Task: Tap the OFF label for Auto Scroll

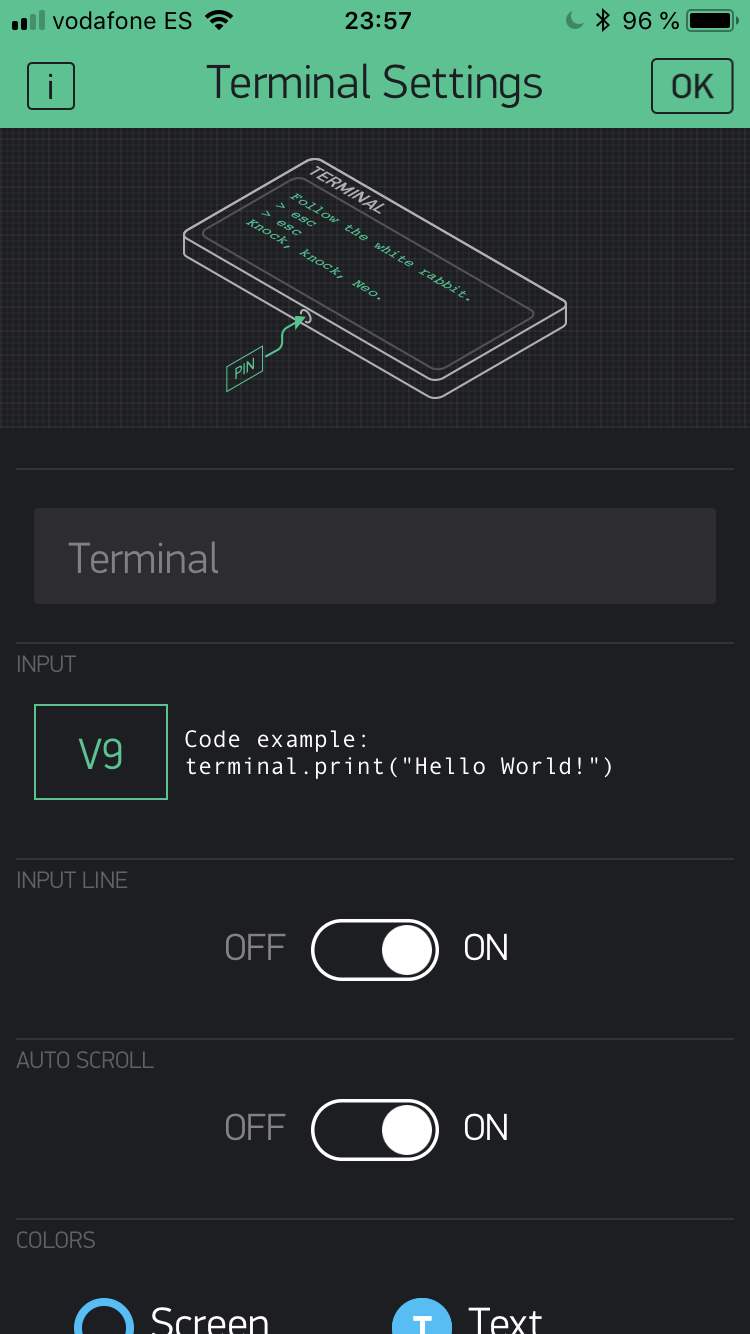Action: tap(255, 1128)
